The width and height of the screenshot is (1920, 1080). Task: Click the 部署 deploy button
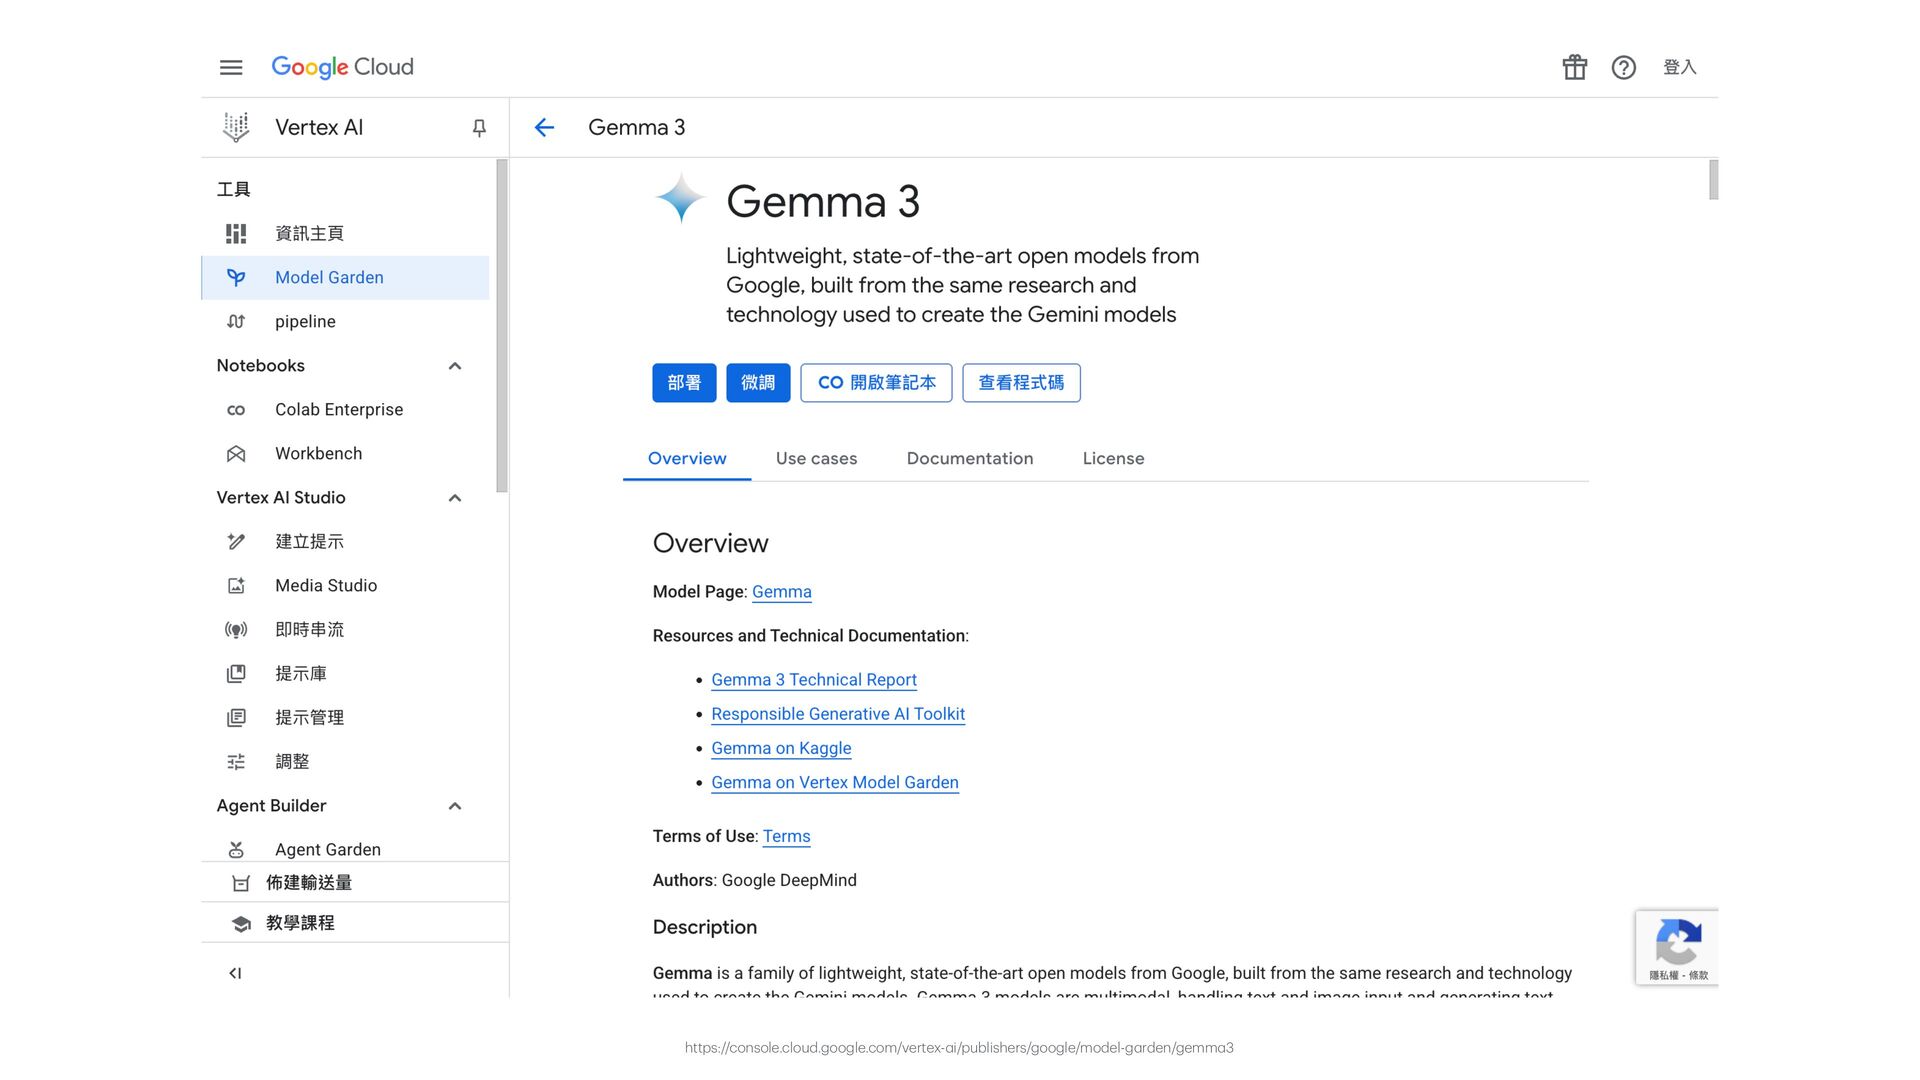684,383
